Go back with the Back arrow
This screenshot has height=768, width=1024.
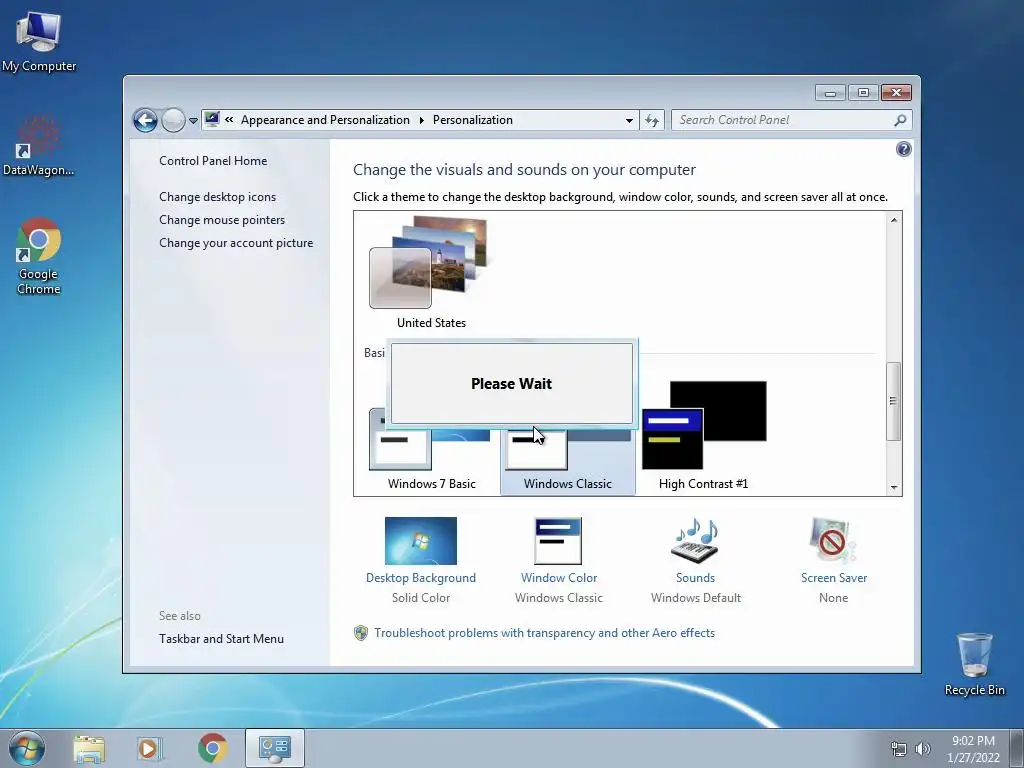point(145,120)
